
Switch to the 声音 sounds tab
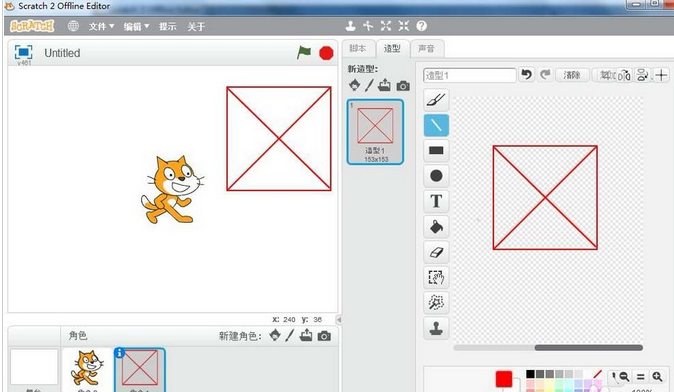426,49
